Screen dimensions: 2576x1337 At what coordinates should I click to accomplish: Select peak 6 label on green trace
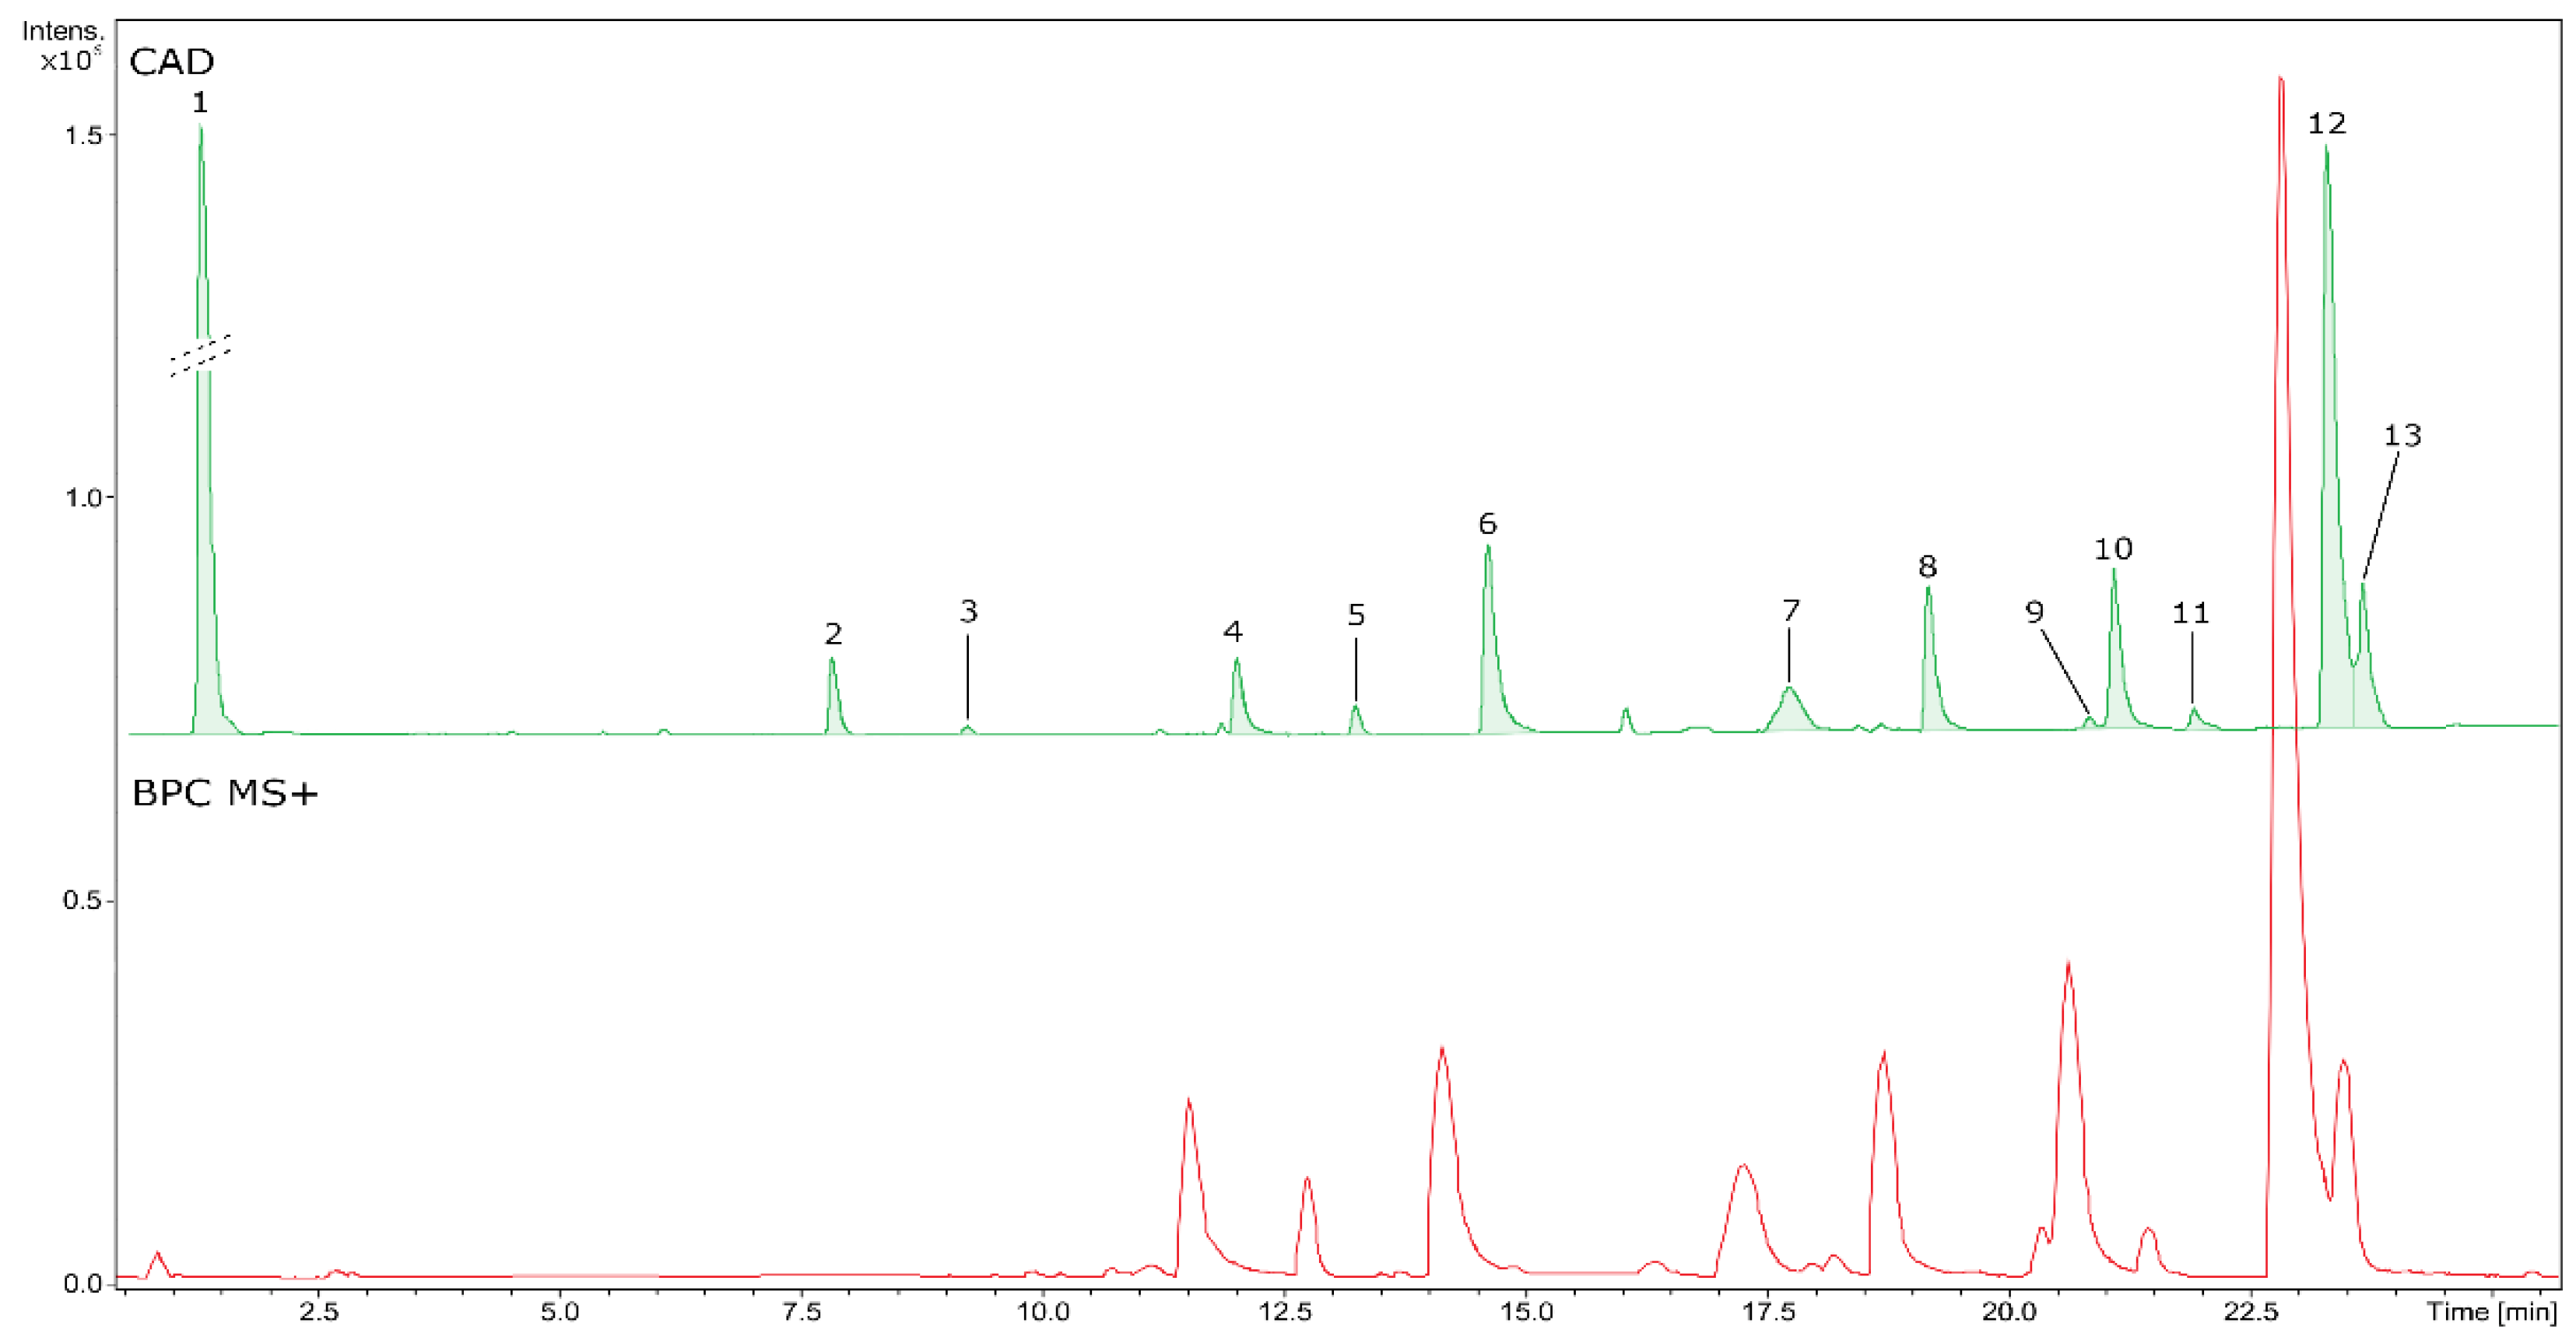click(1487, 524)
